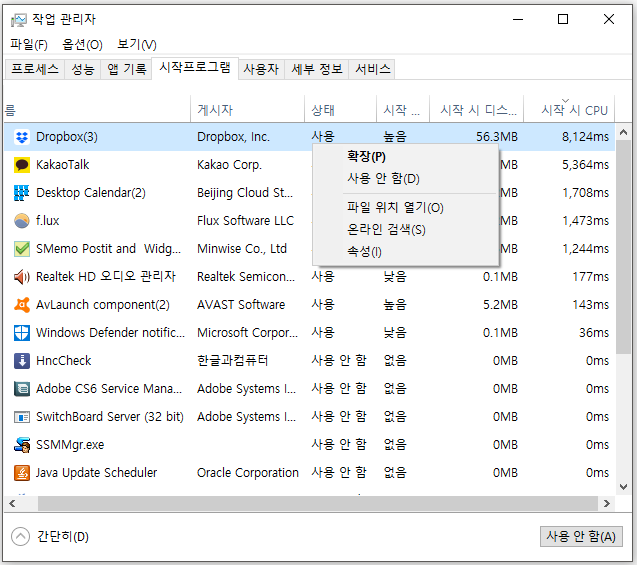Select the Dropbox(3) row name
The width and height of the screenshot is (637, 565).
coord(67,137)
